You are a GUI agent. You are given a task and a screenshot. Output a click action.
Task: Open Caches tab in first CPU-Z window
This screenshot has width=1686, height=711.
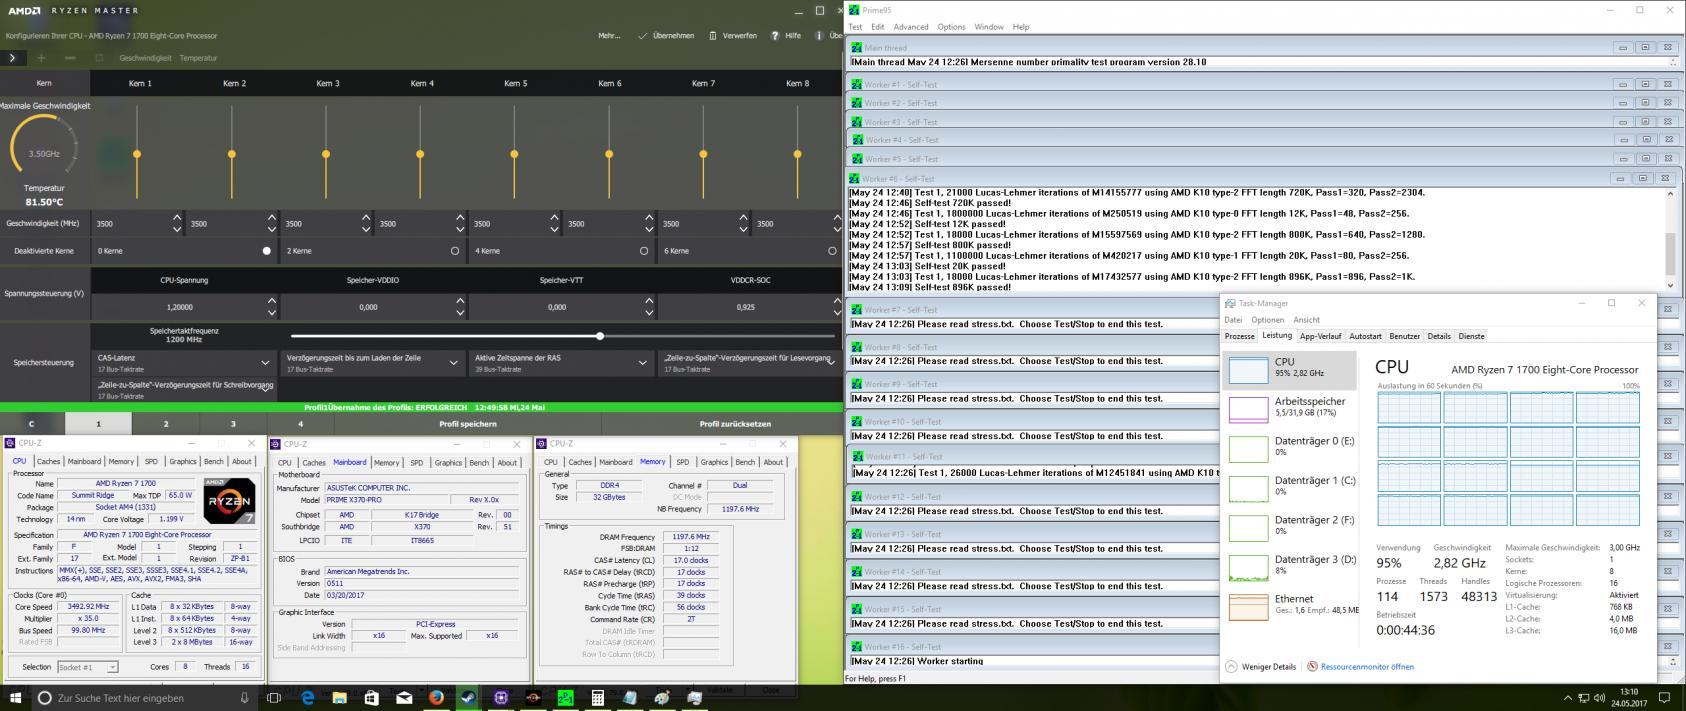(x=48, y=462)
